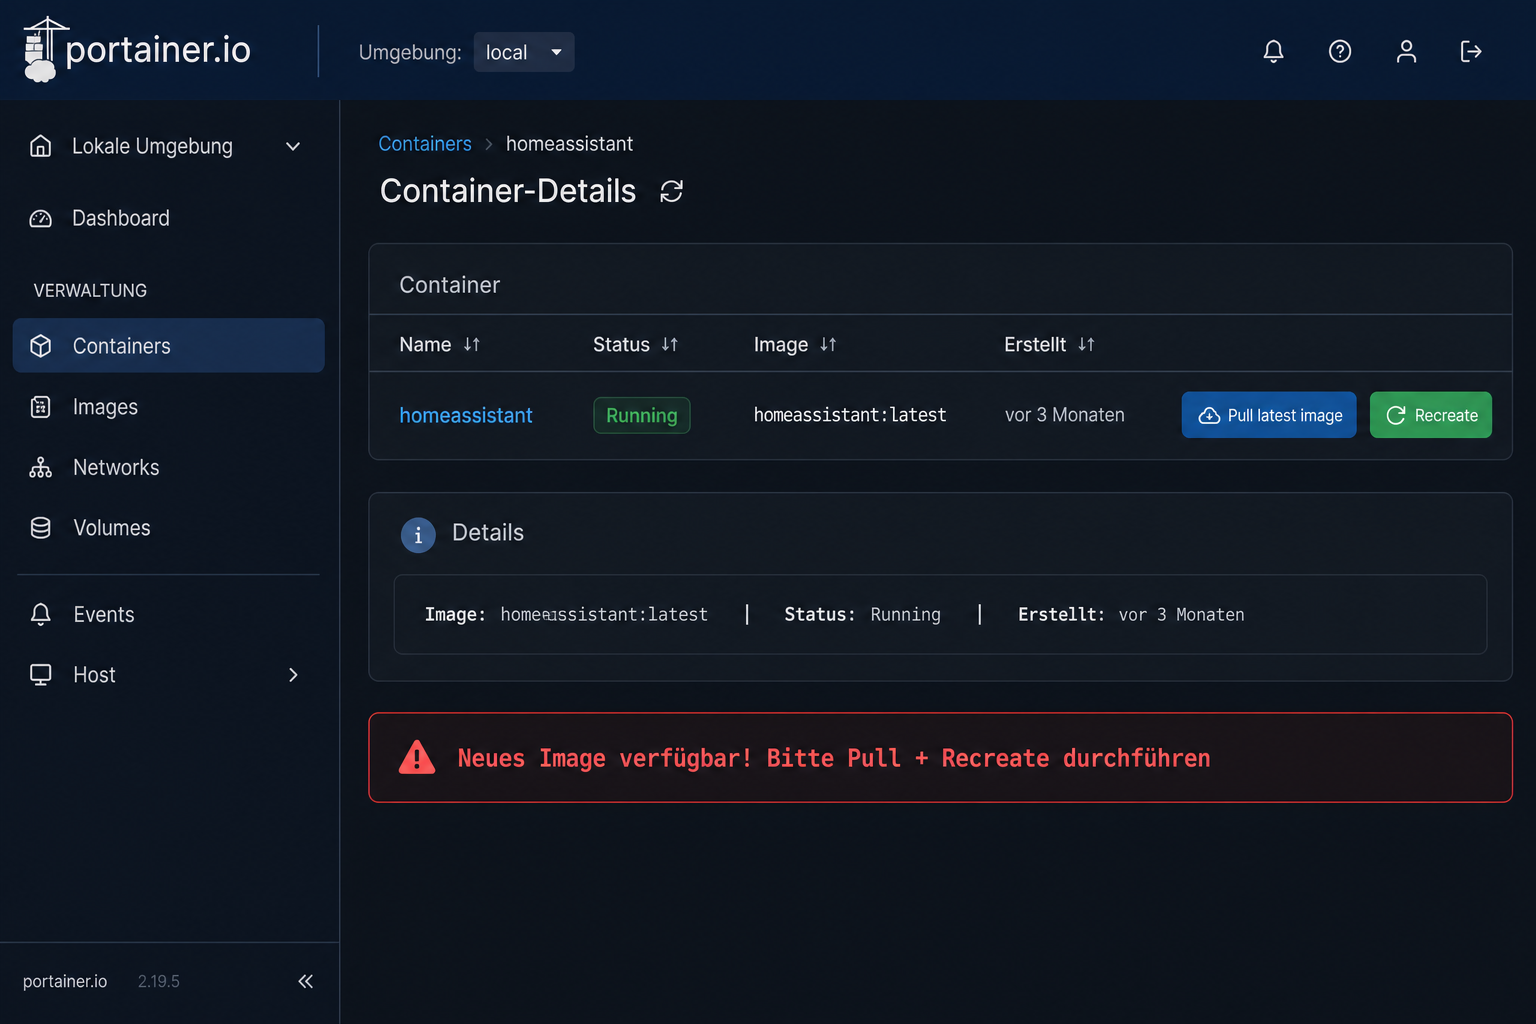Click the Recreate button
The height and width of the screenshot is (1024, 1536).
point(1431,415)
